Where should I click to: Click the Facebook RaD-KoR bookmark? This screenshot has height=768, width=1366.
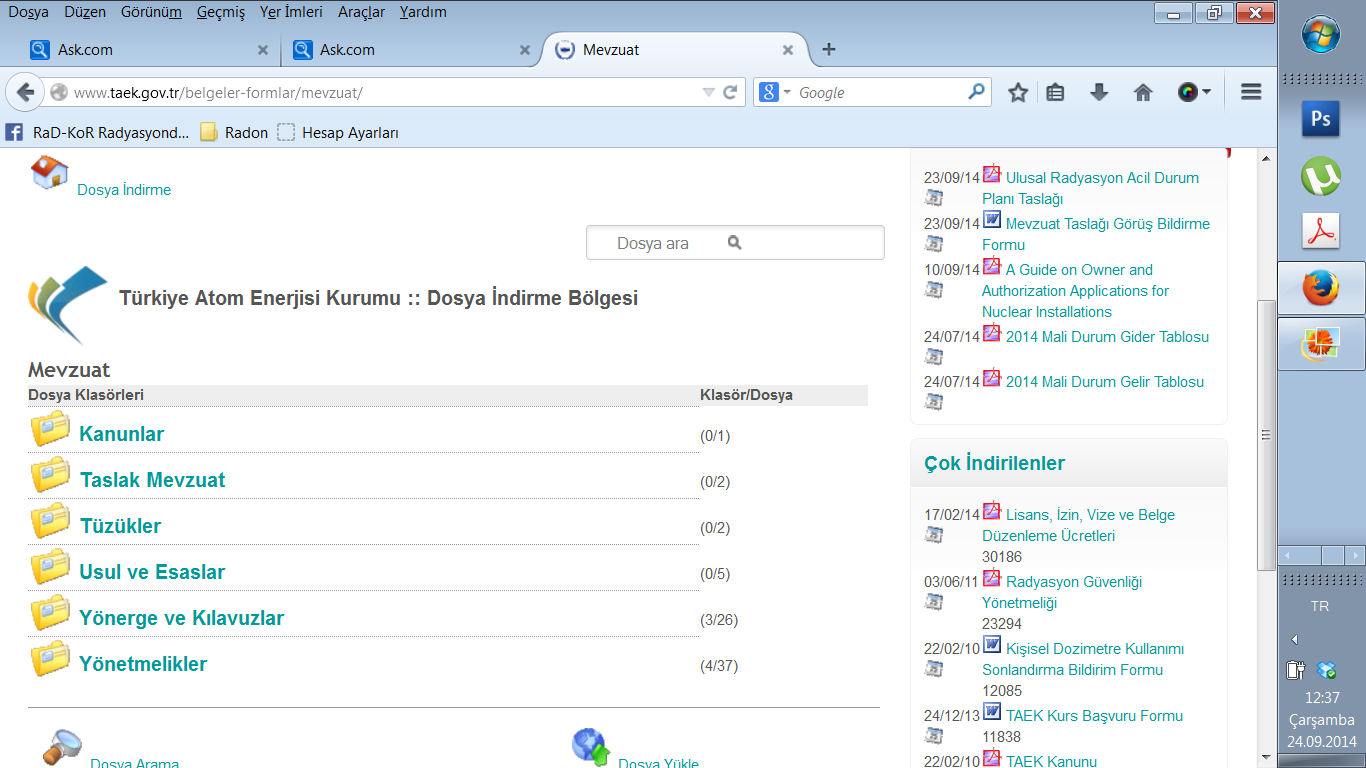98,132
